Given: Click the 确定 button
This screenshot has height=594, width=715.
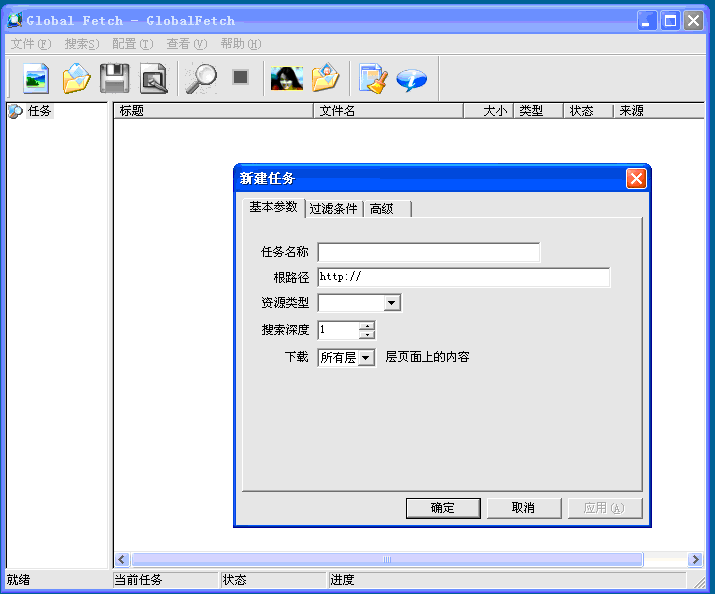Looking at the screenshot, I should click(443, 508).
